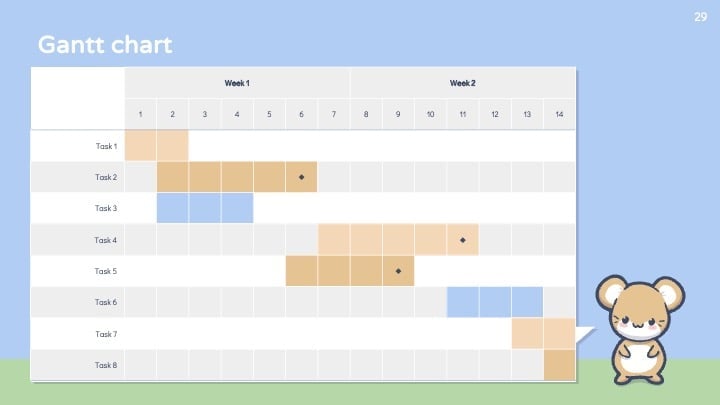Click the diamond milestone in Task 5 row
720x405 pixels.
(398, 271)
